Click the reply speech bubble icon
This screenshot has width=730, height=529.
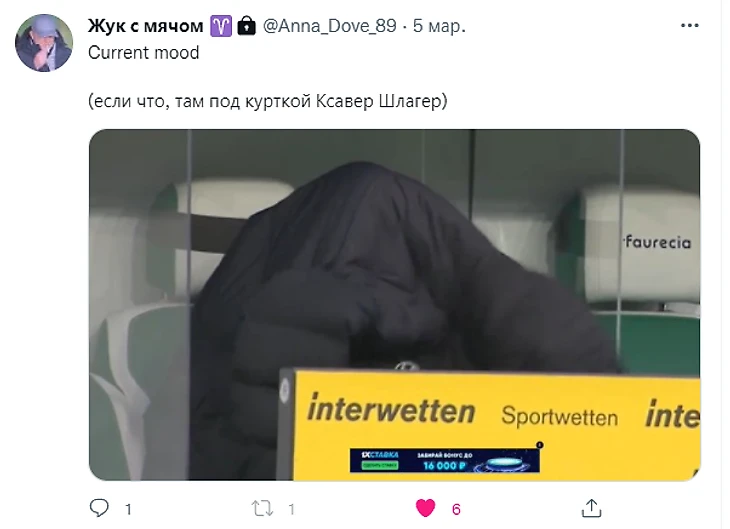tap(99, 508)
